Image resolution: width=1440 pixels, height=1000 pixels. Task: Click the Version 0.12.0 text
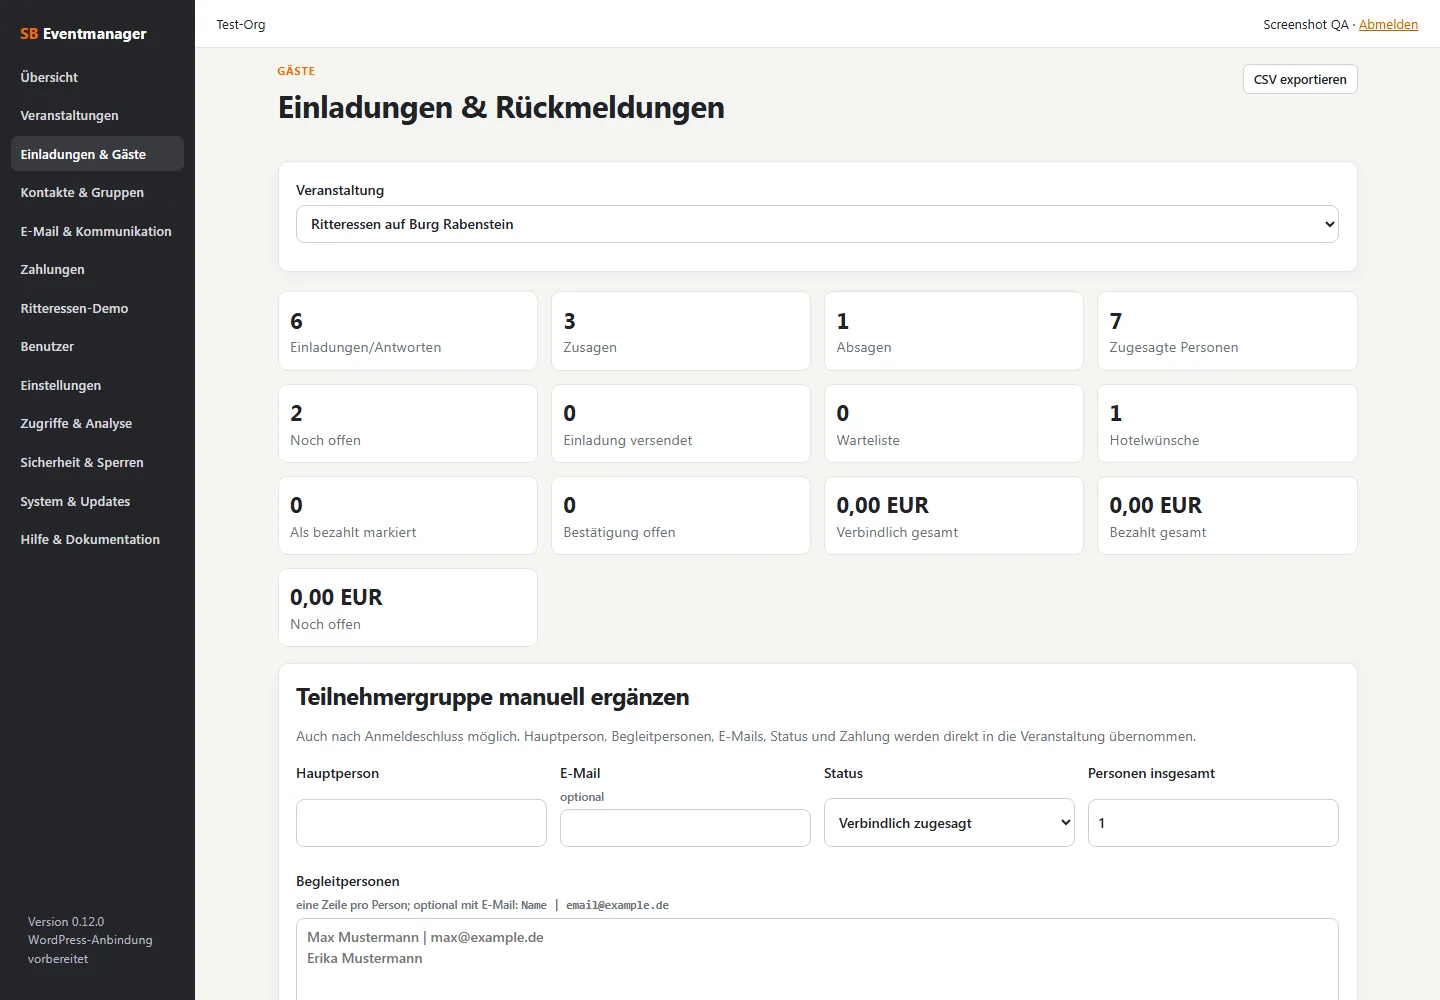coord(66,922)
